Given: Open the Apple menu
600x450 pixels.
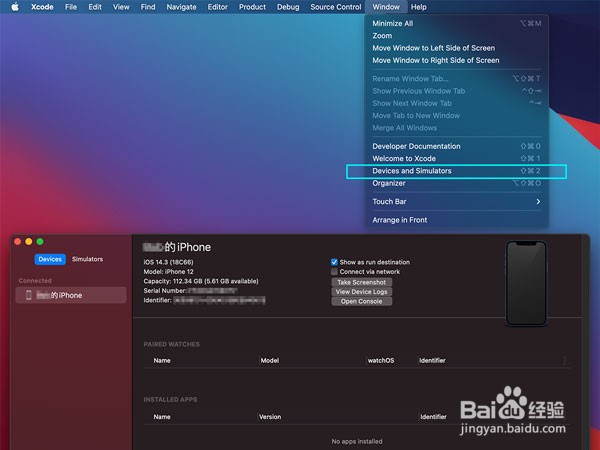Looking at the screenshot, I should [15, 7].
